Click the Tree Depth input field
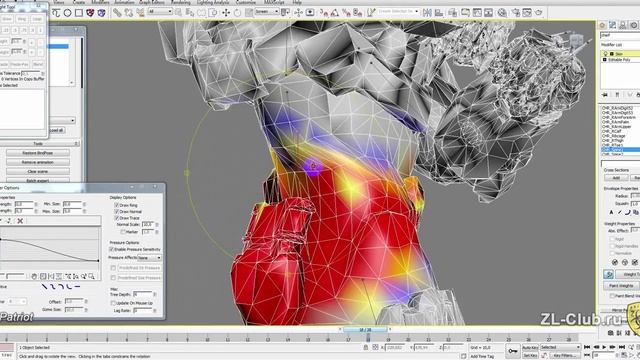 click(x=142, y=294)
